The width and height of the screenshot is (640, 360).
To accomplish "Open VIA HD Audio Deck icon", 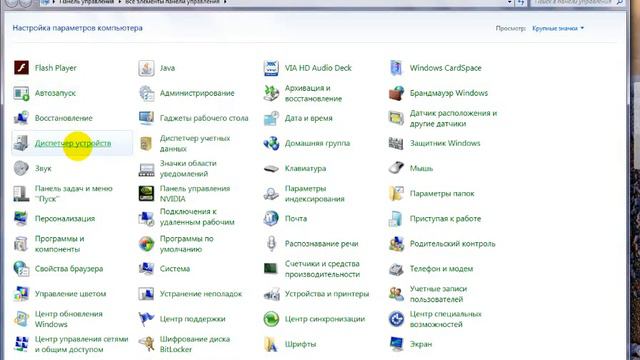I will tap(271, 68).
